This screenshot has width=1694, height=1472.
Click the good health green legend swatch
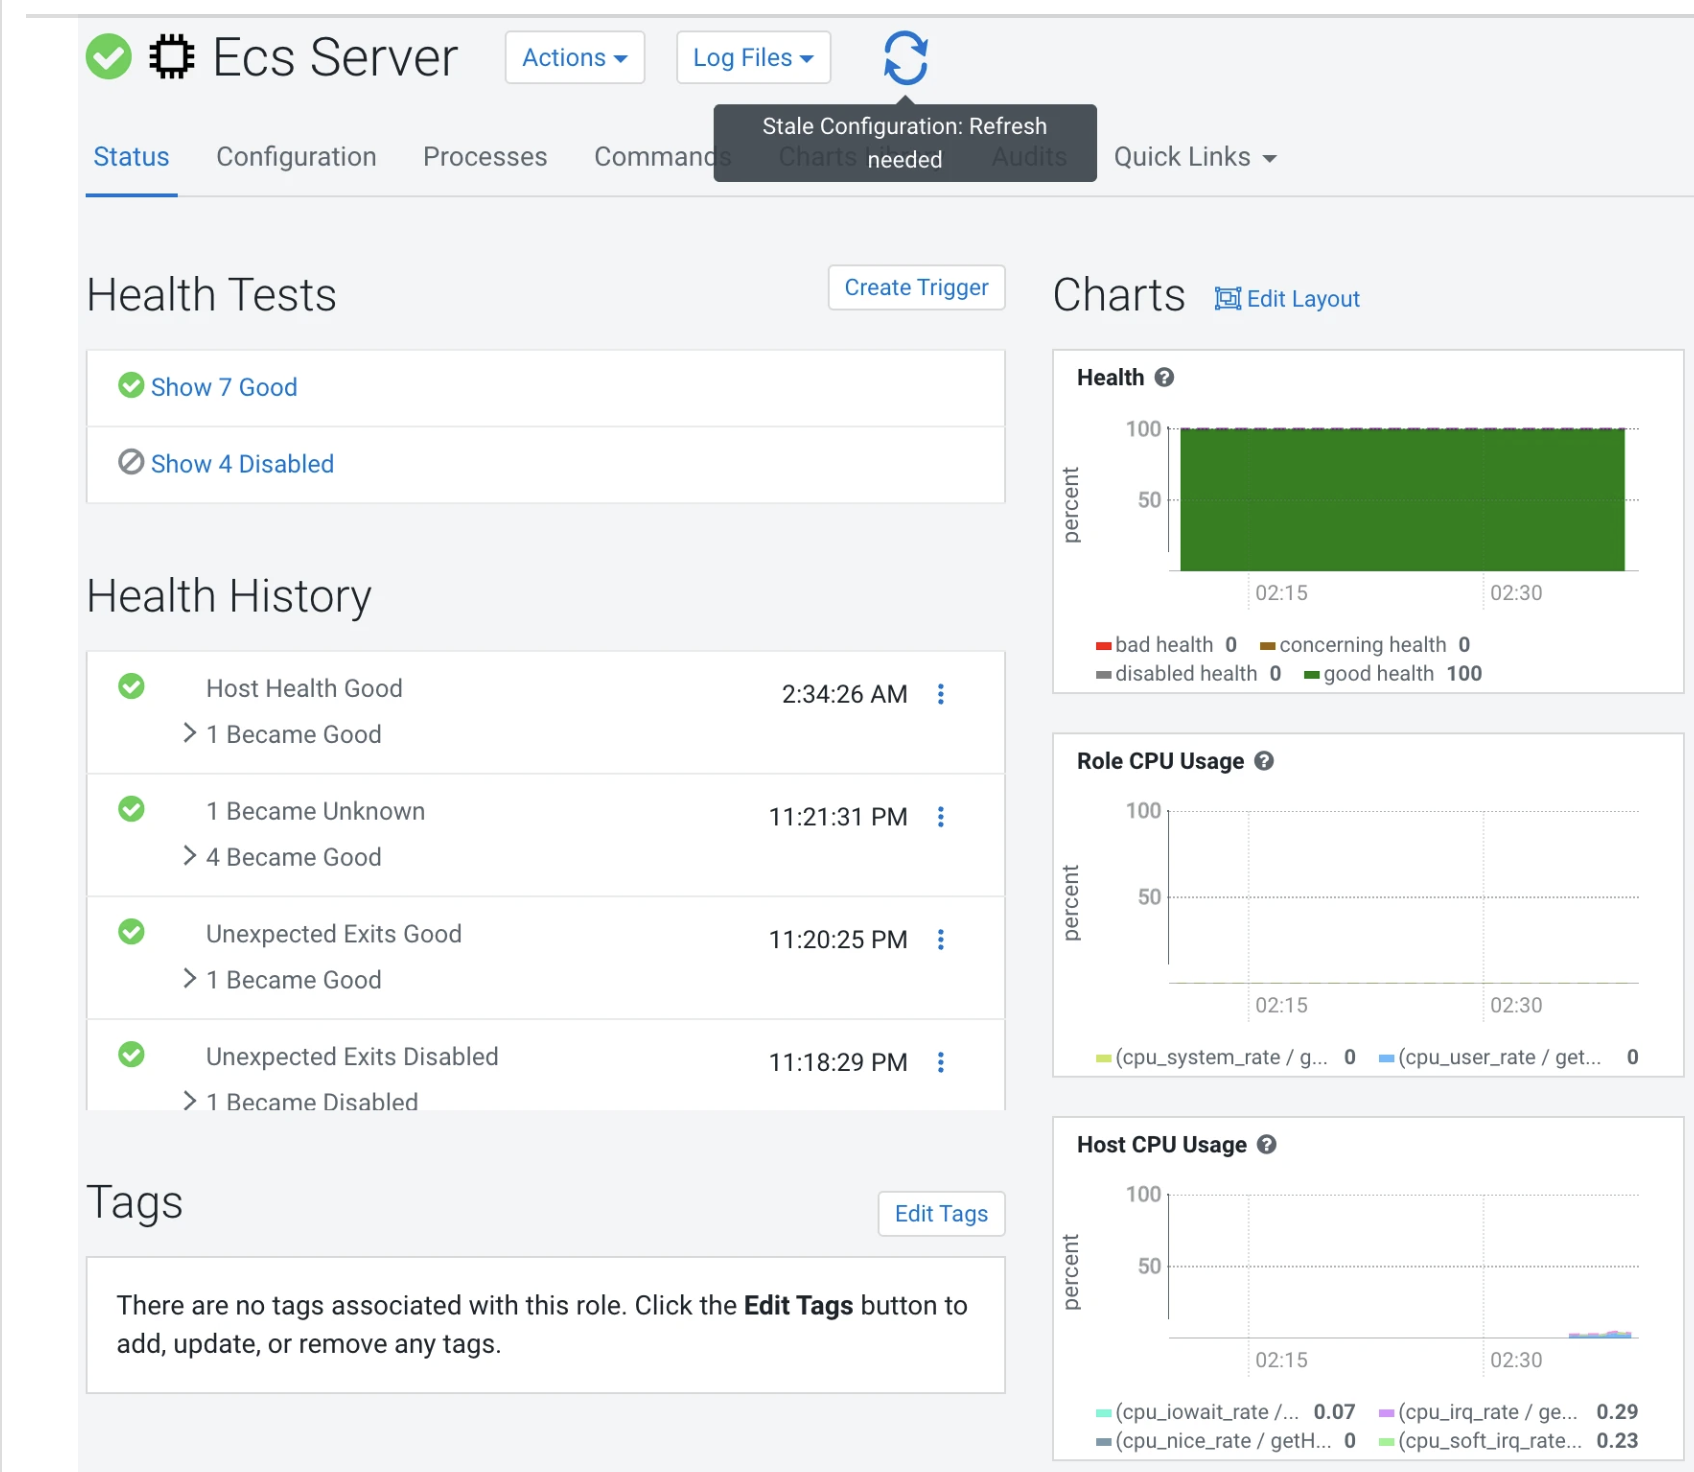[1312, 675]
